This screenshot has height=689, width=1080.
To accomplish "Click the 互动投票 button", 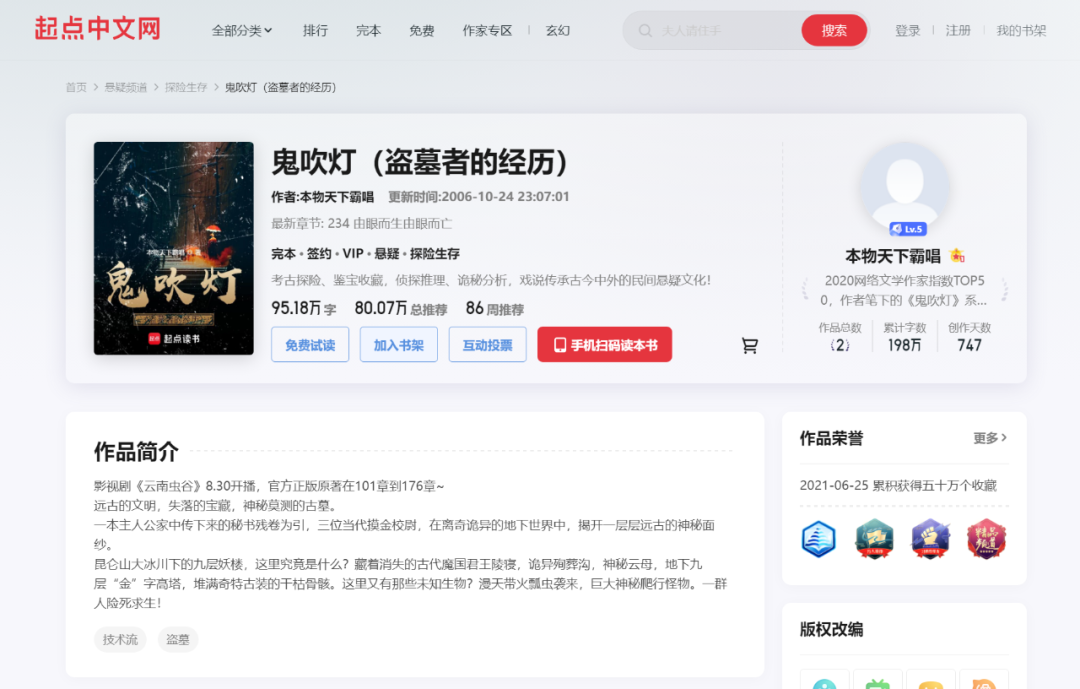I will pos(488,344).
